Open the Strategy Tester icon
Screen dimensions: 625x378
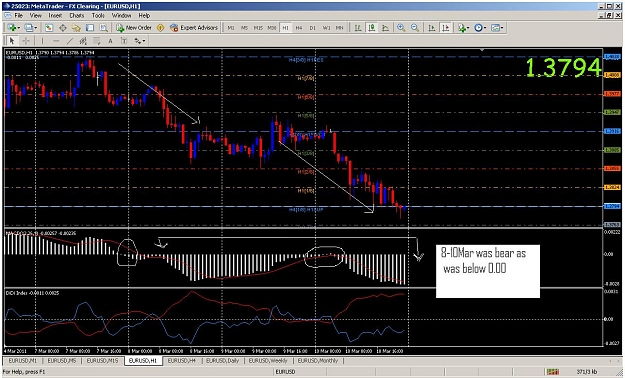tap(104, 28)
